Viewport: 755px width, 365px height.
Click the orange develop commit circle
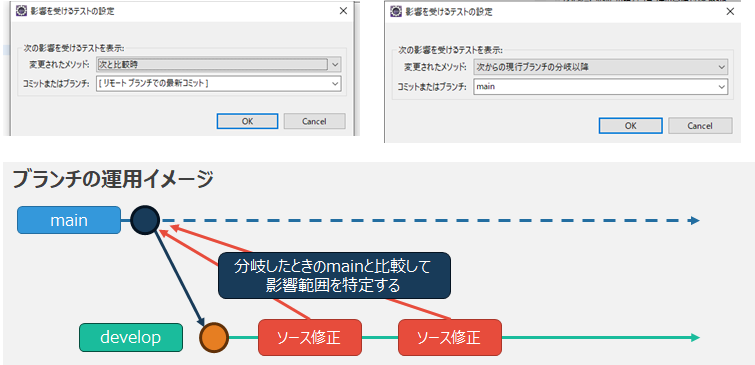pos(214,337)
